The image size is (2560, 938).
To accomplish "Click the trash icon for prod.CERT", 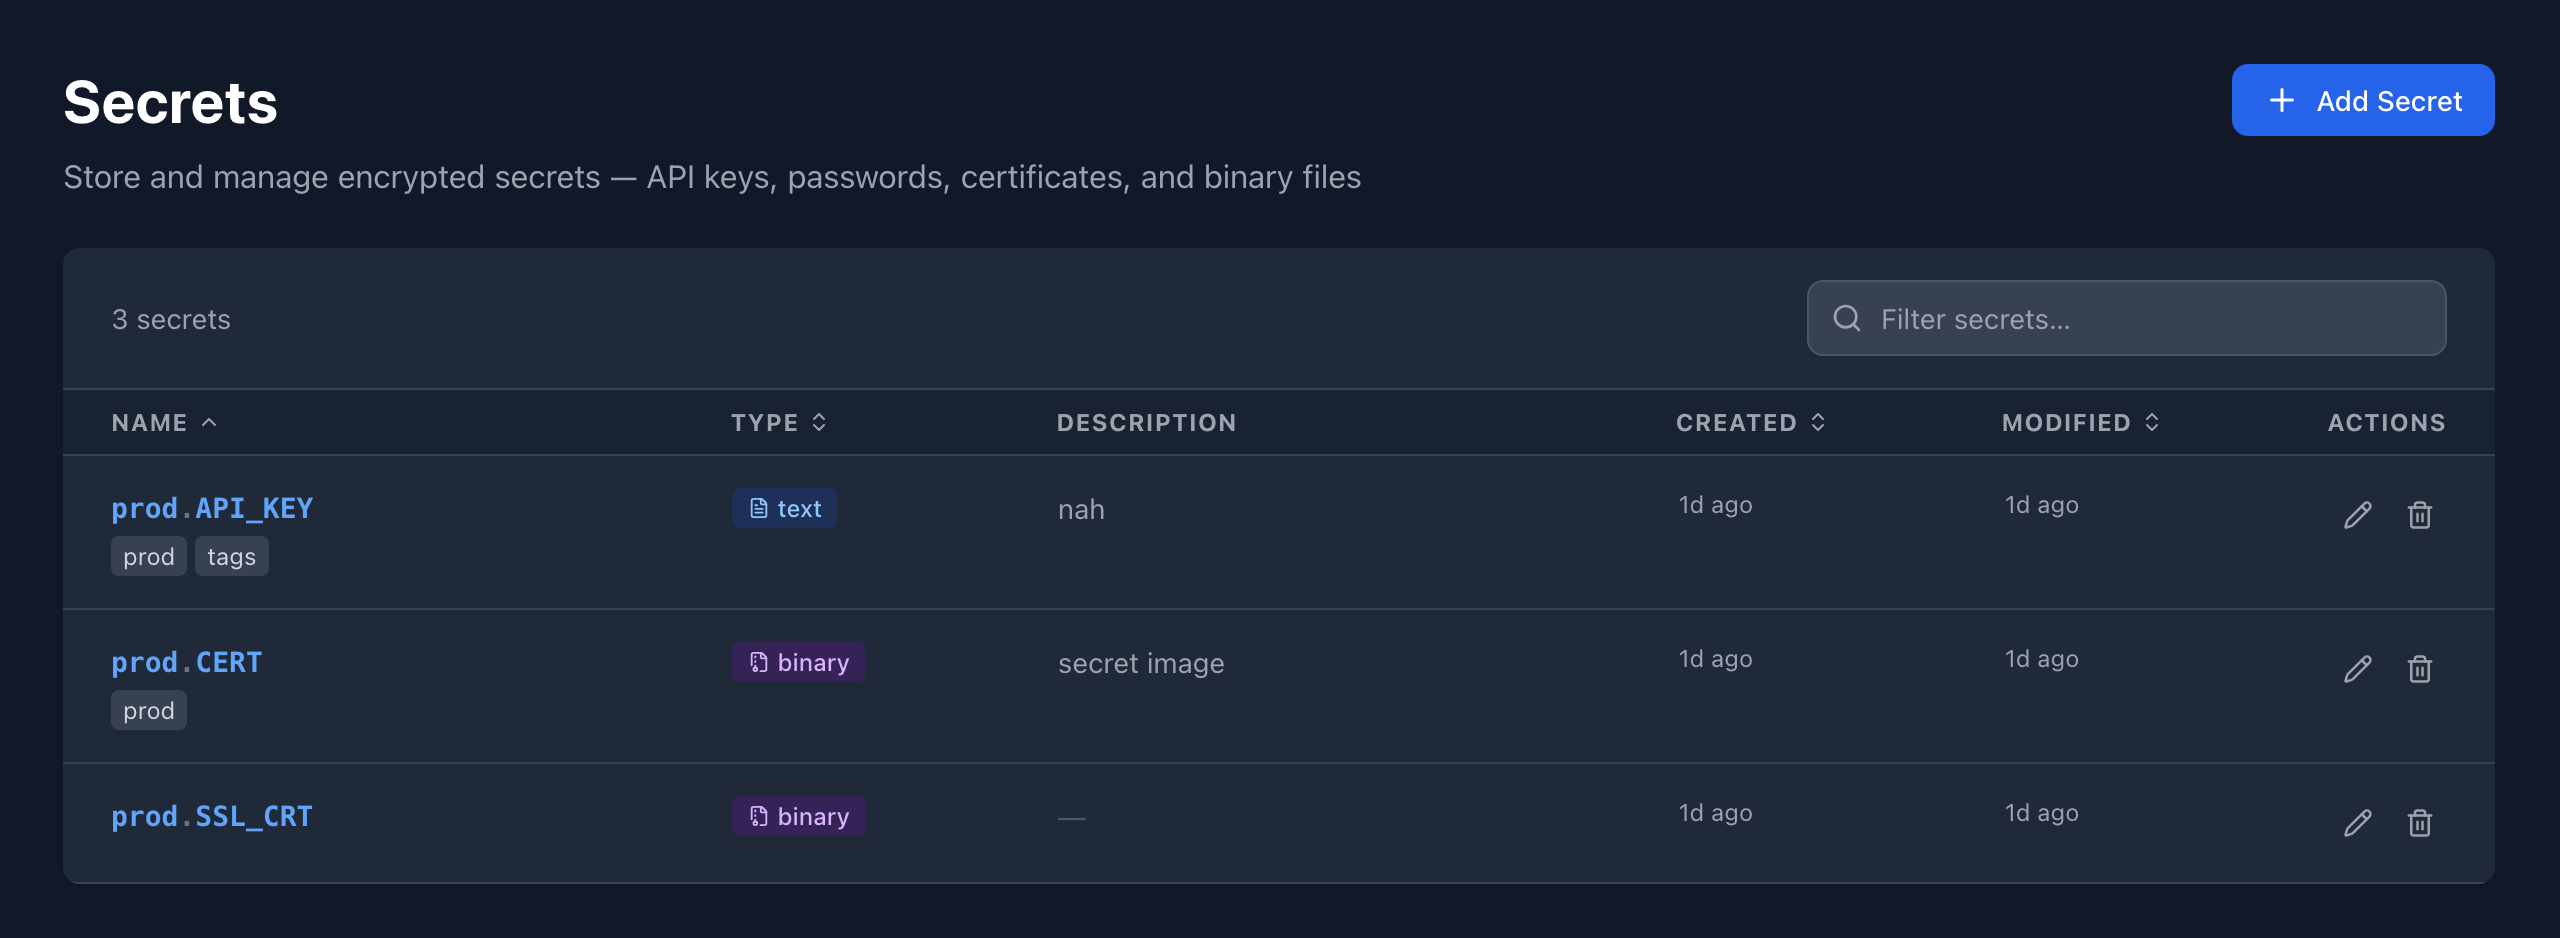I will pos(2419,669).
